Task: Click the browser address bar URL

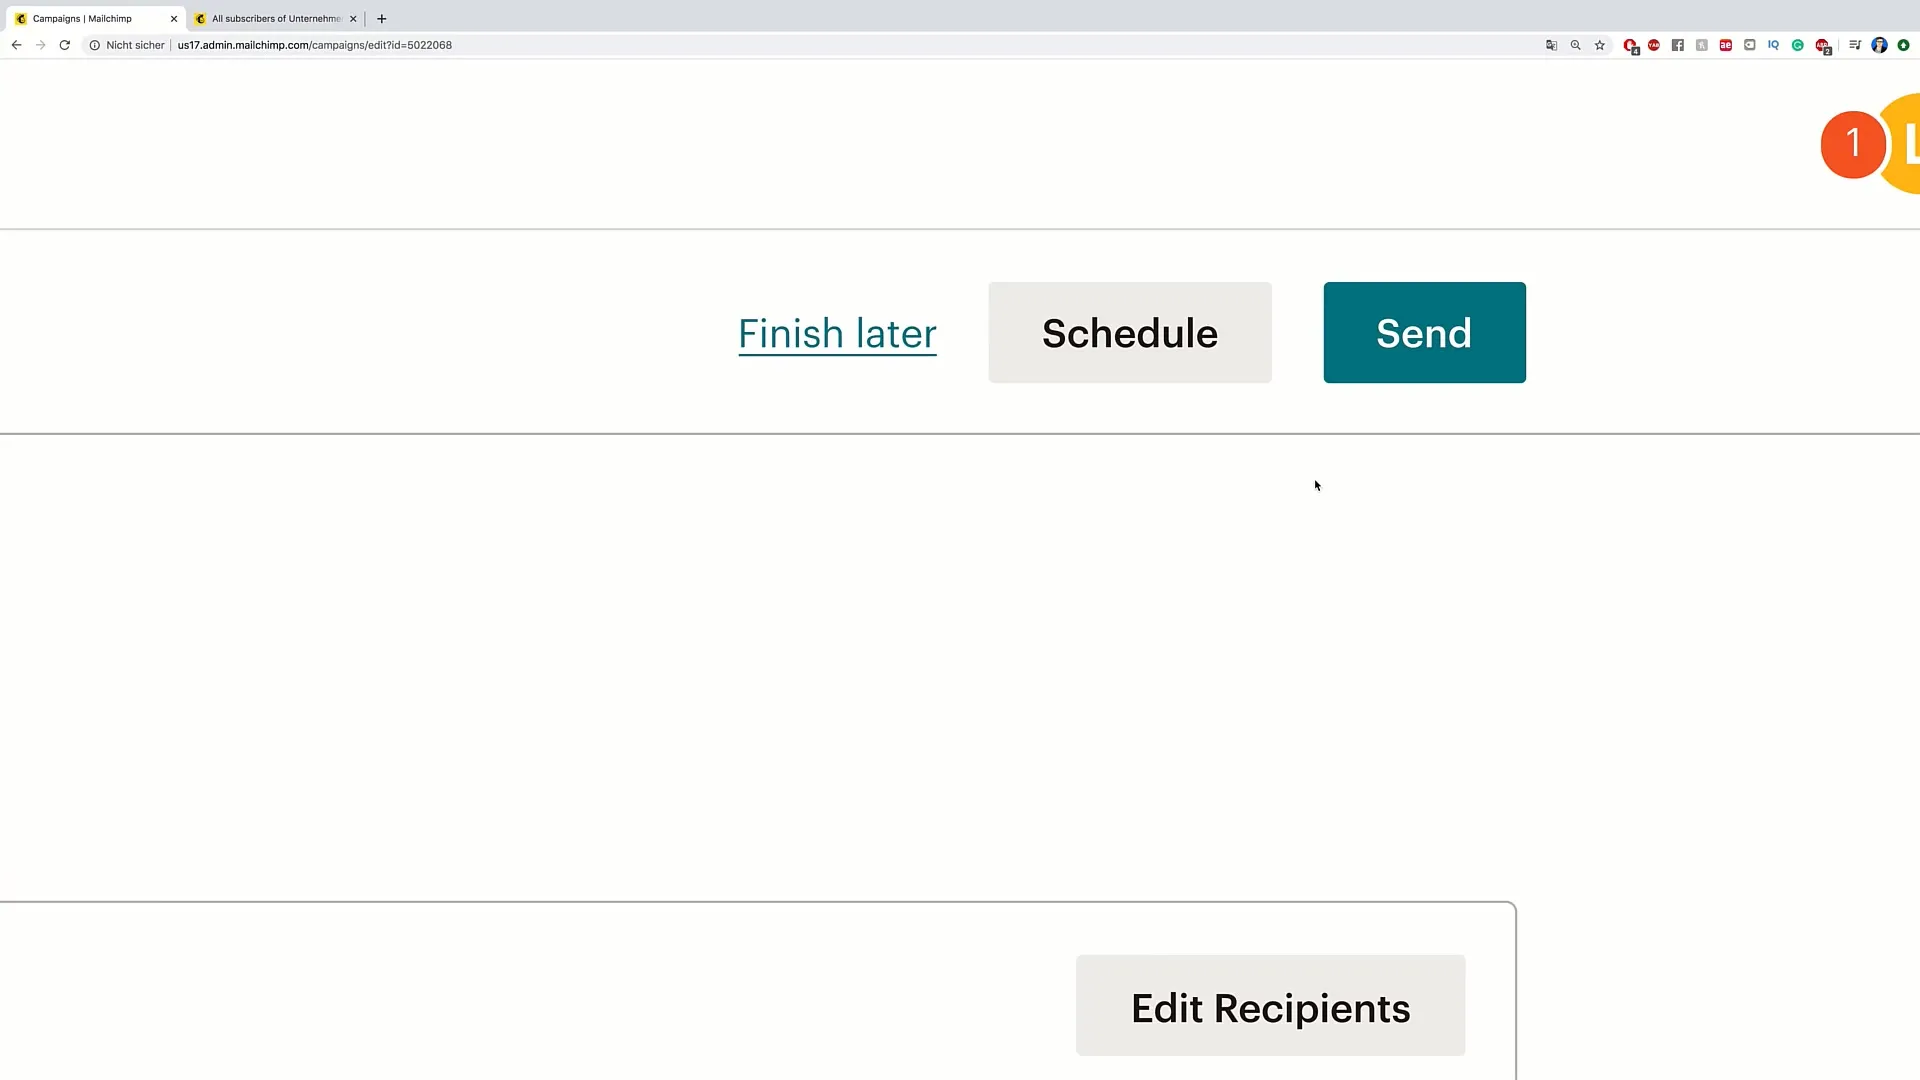Action: (313, 44)
